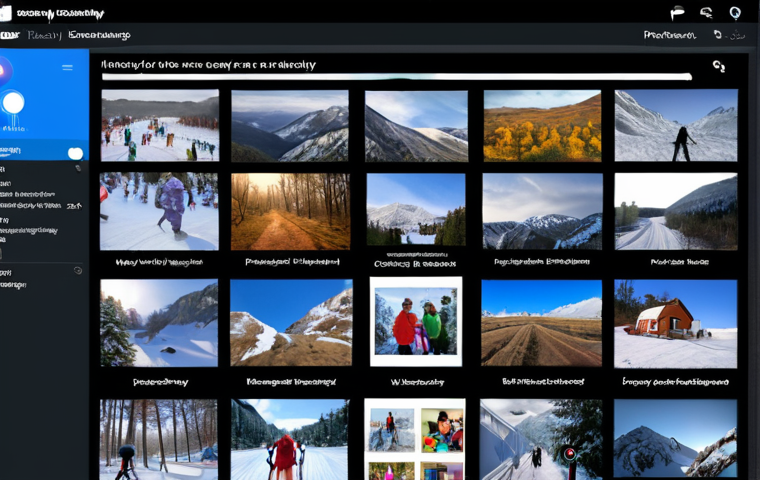Screen dimensions: 760x480
Task: Open the dirt road leading to mountains photo
Action: pos(541,323)
